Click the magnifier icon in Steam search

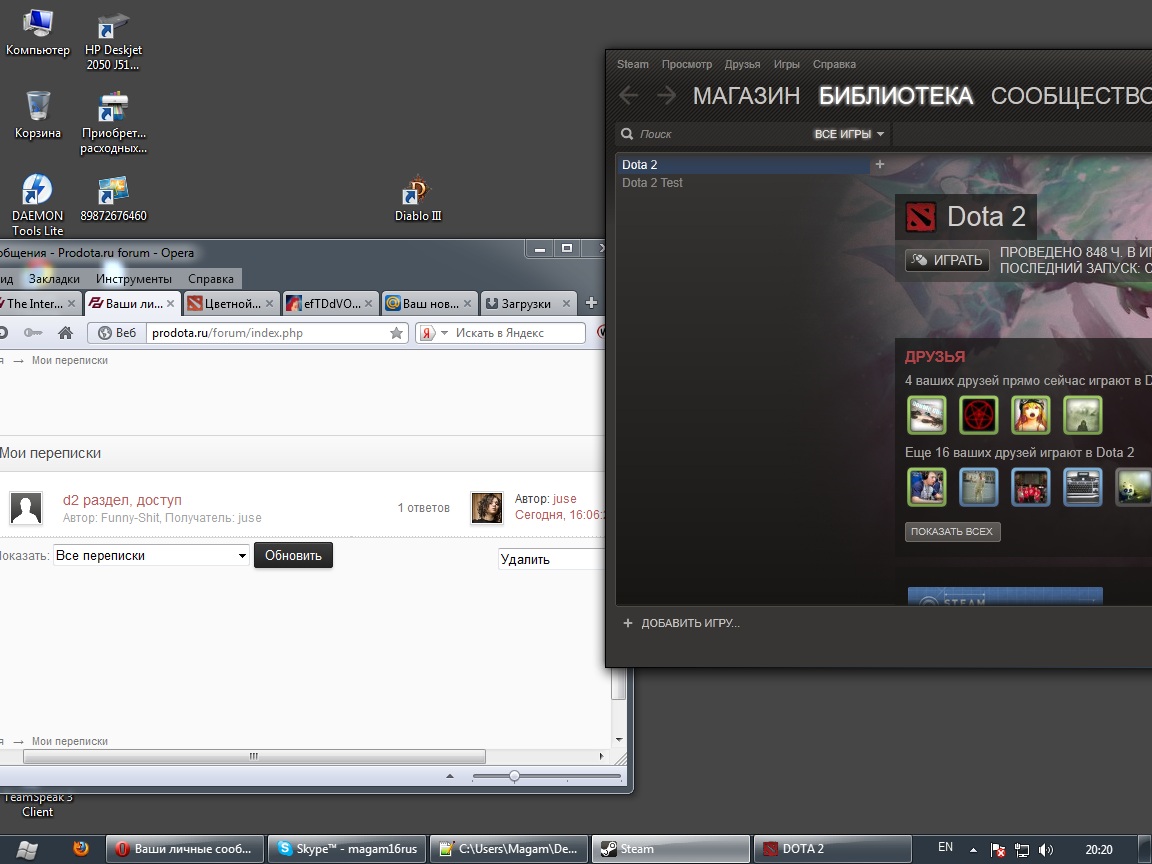pyautogui.click(x=627, y=134)
